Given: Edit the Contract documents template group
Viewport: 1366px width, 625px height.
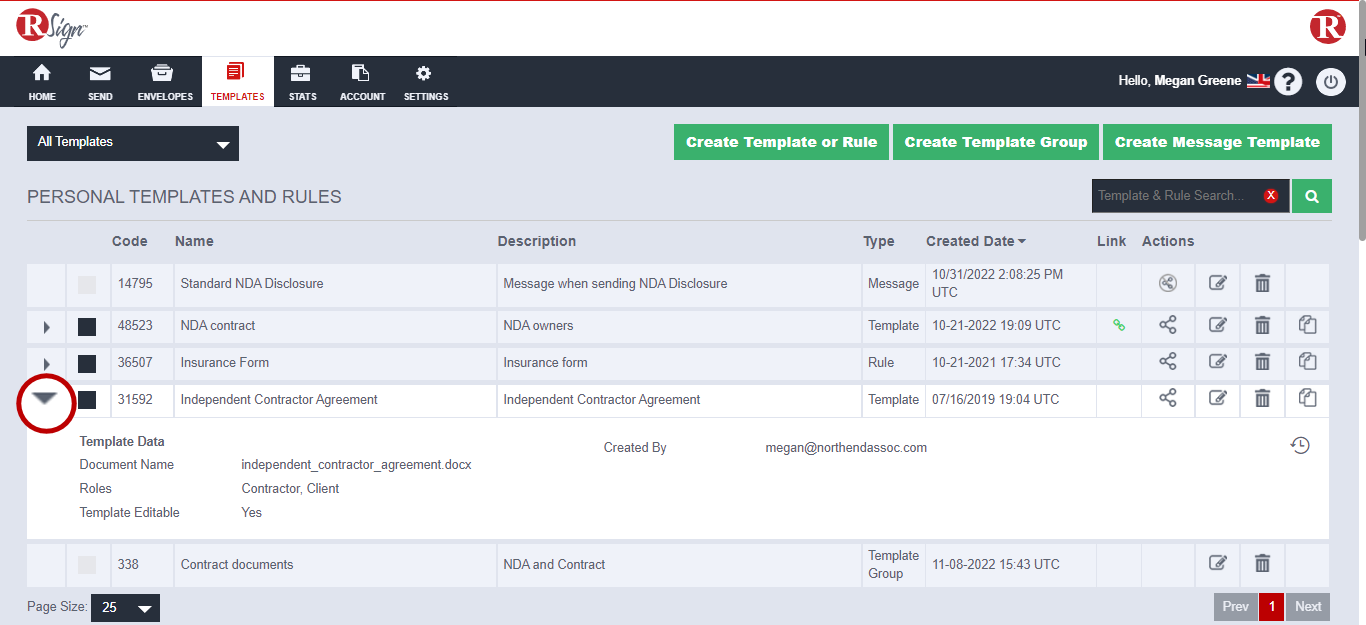Looking at the screenshot, I should 1217,563.
